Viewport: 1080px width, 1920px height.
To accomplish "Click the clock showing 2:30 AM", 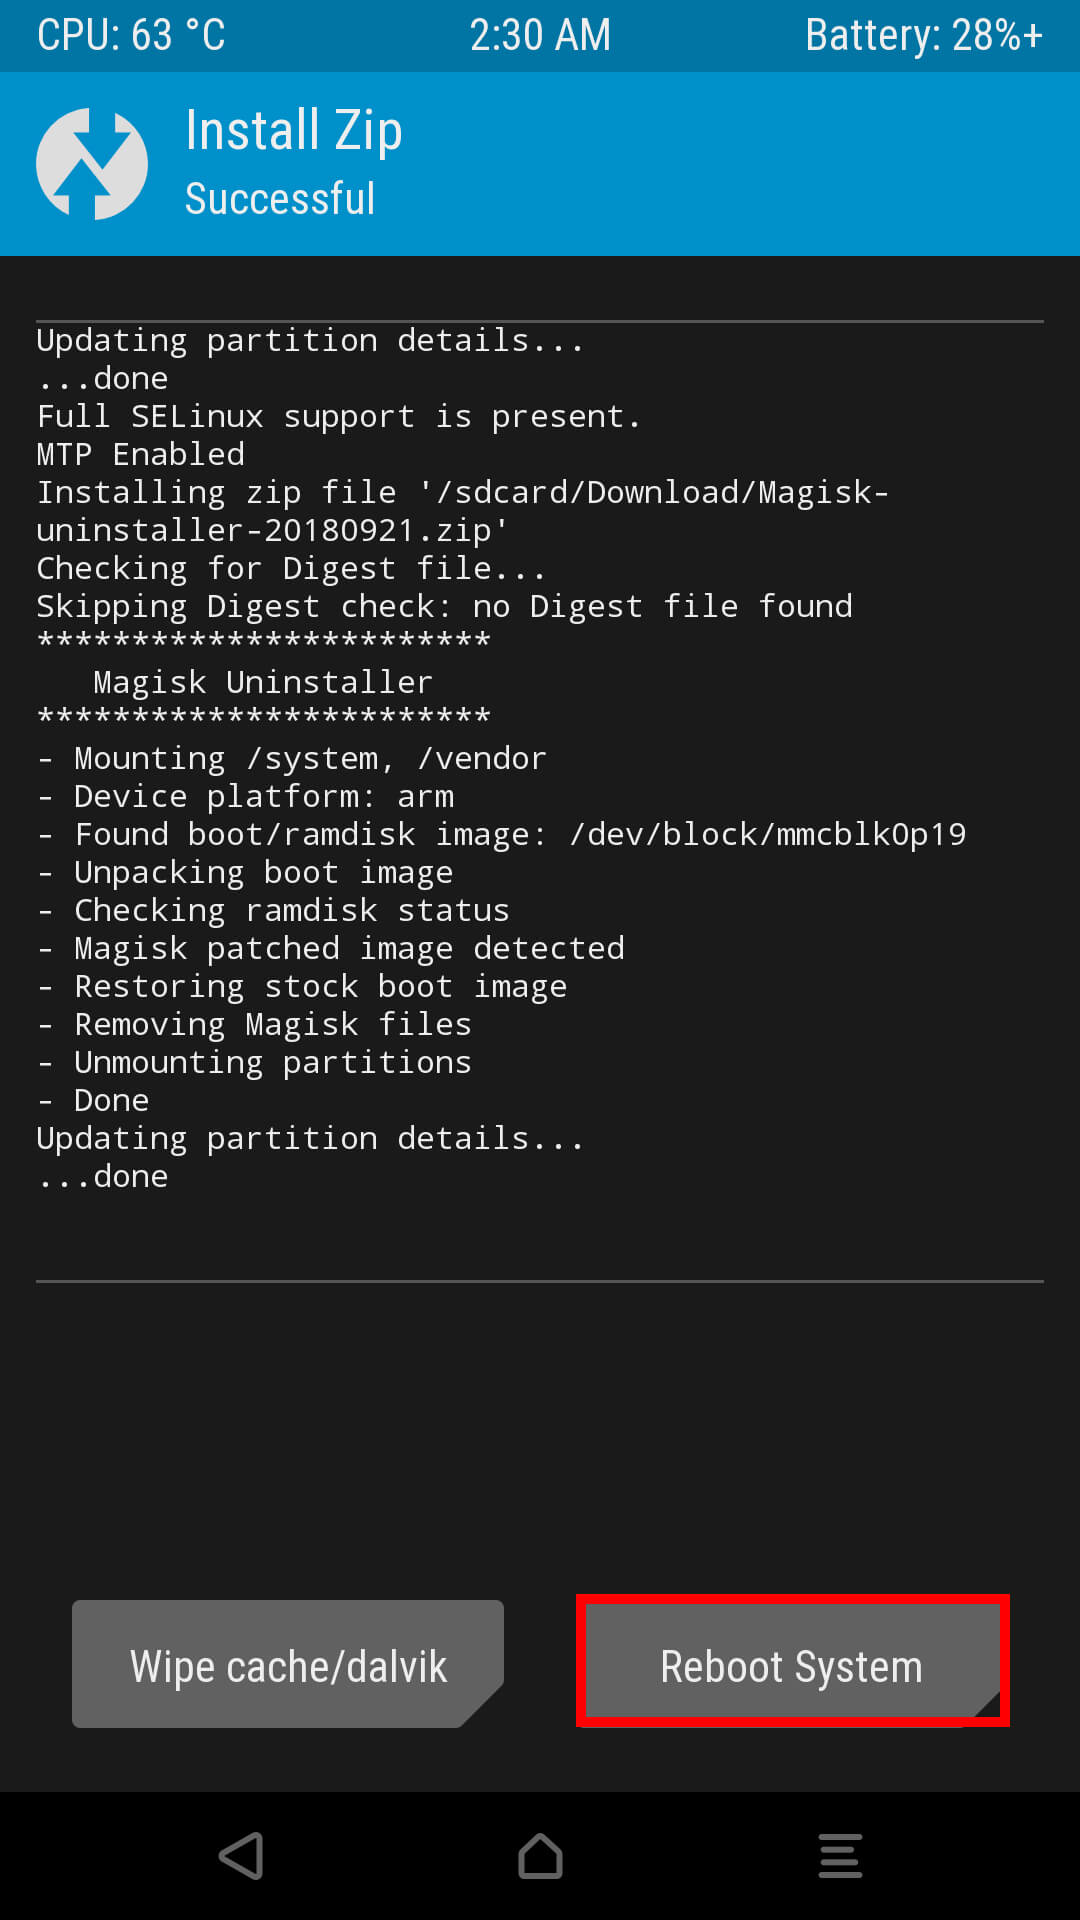I will pos(539,35).
